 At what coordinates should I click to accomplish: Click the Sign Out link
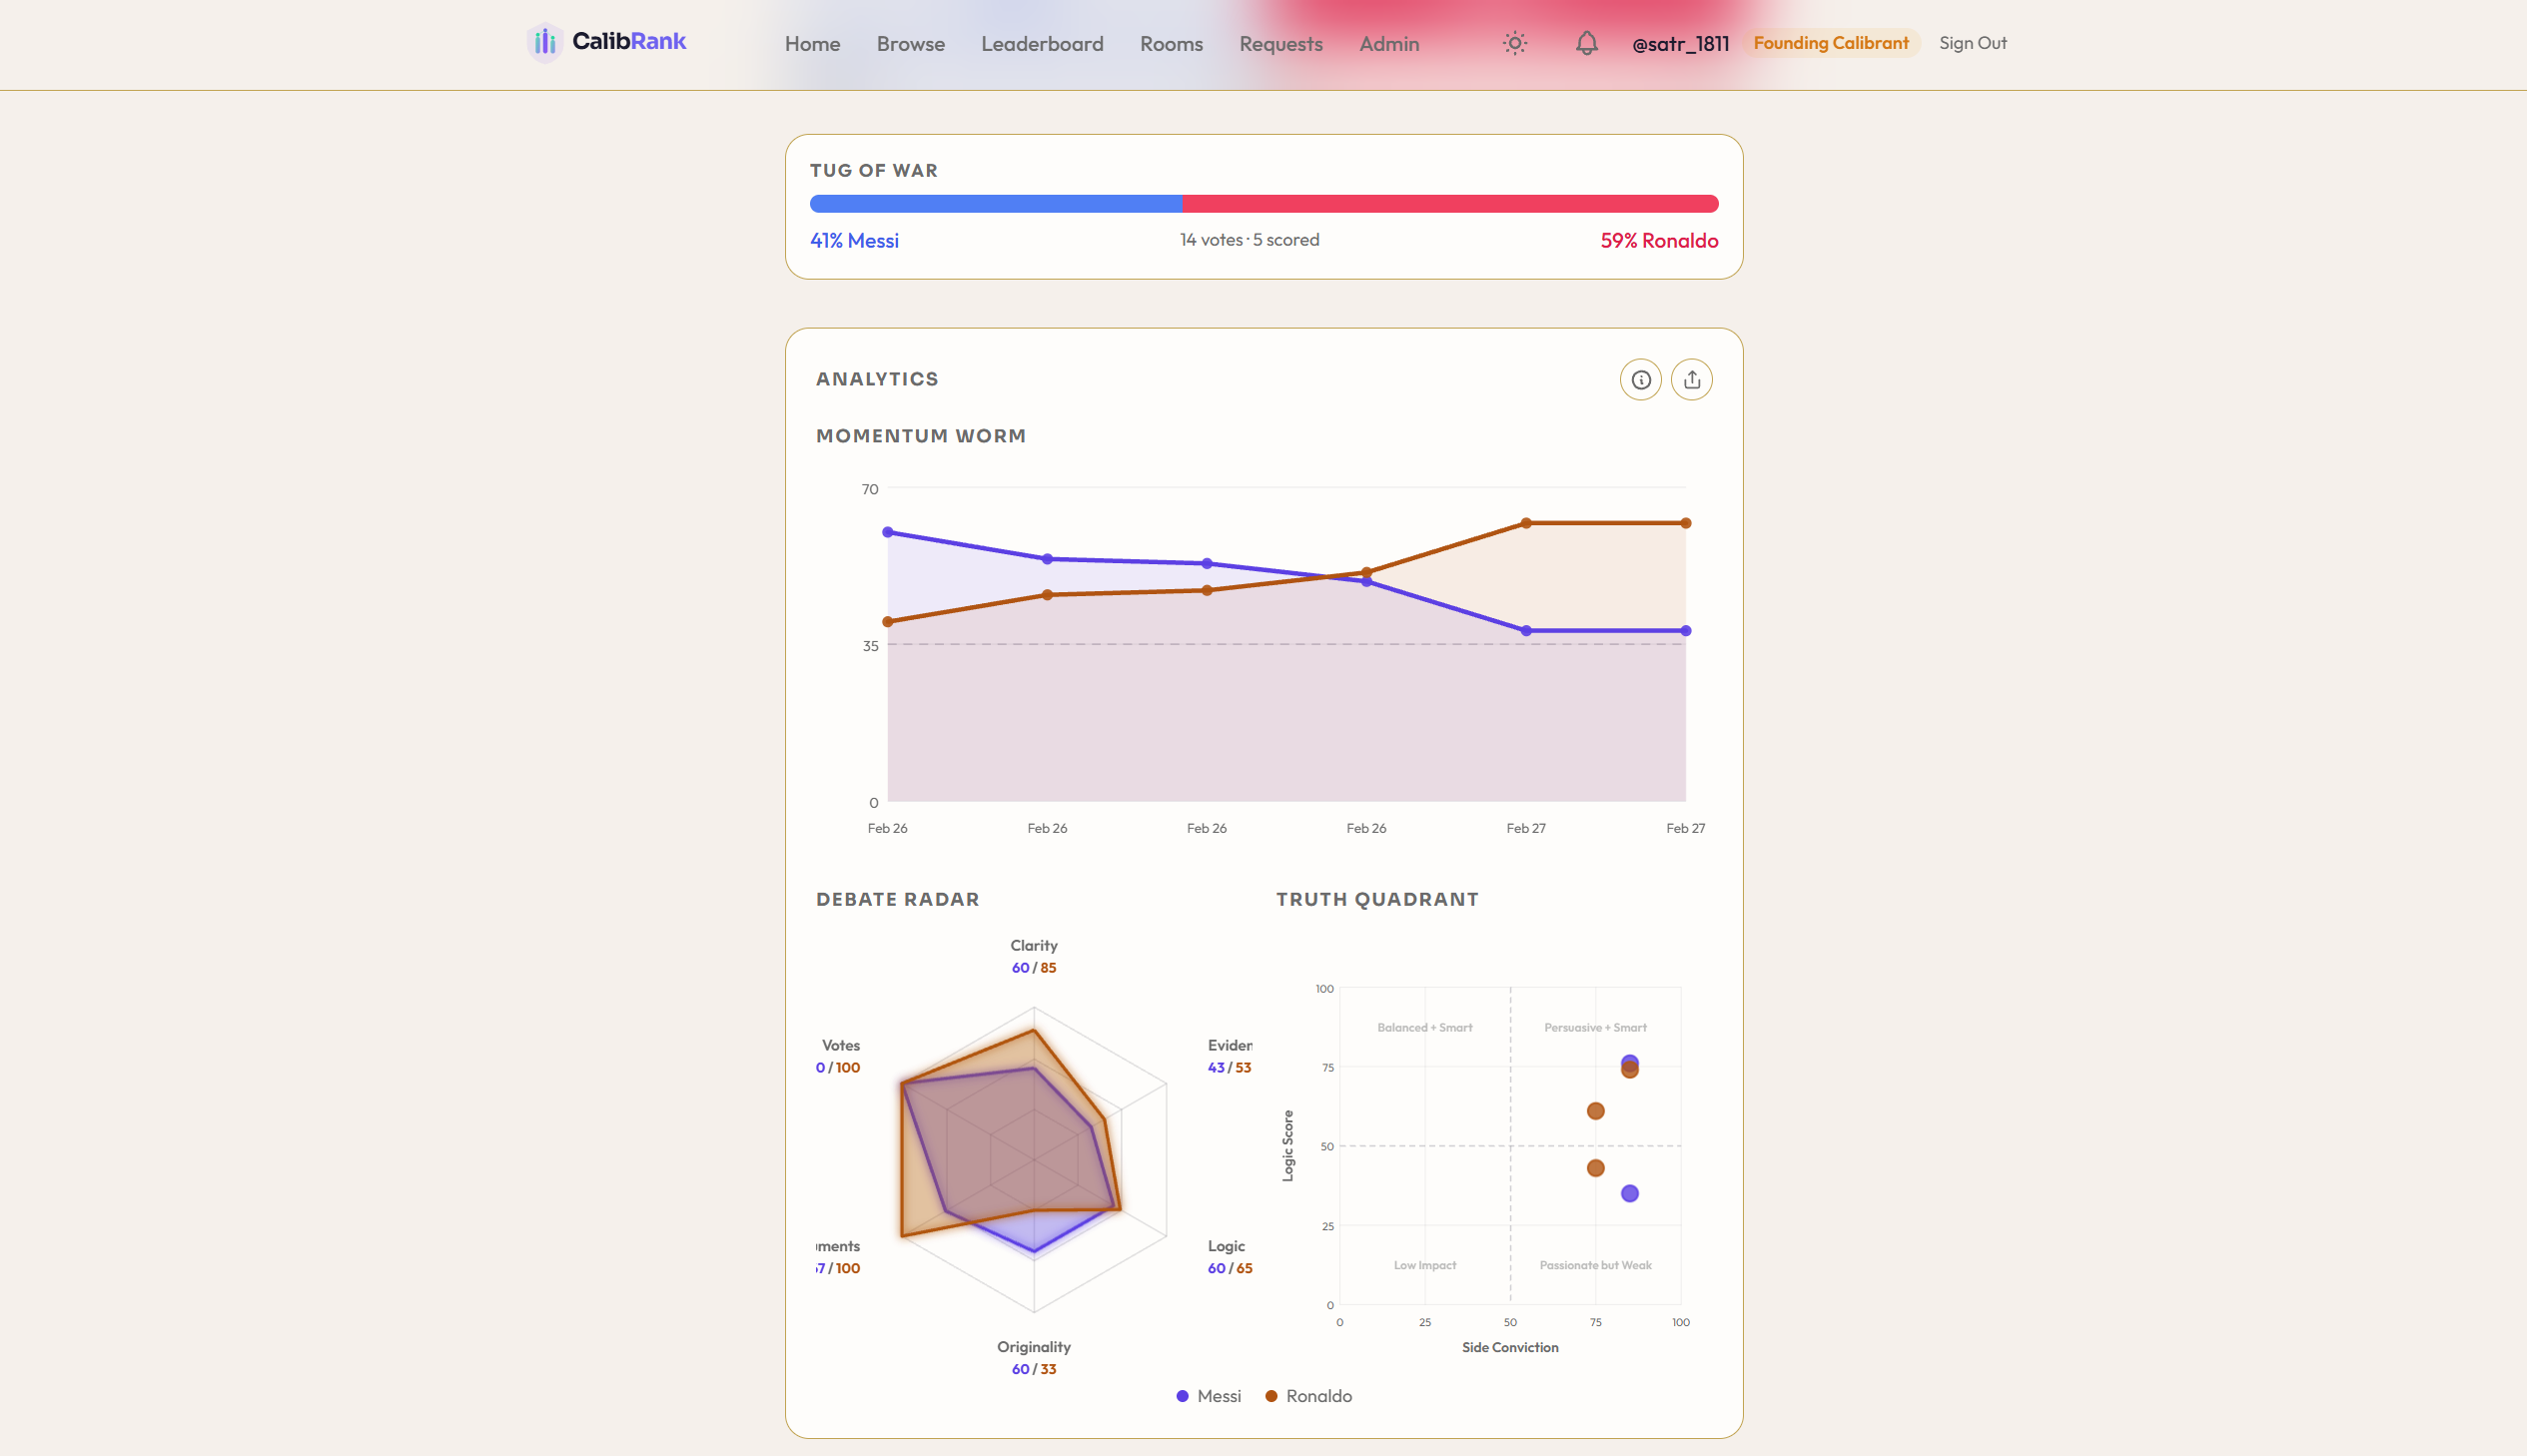(1973, 43)
